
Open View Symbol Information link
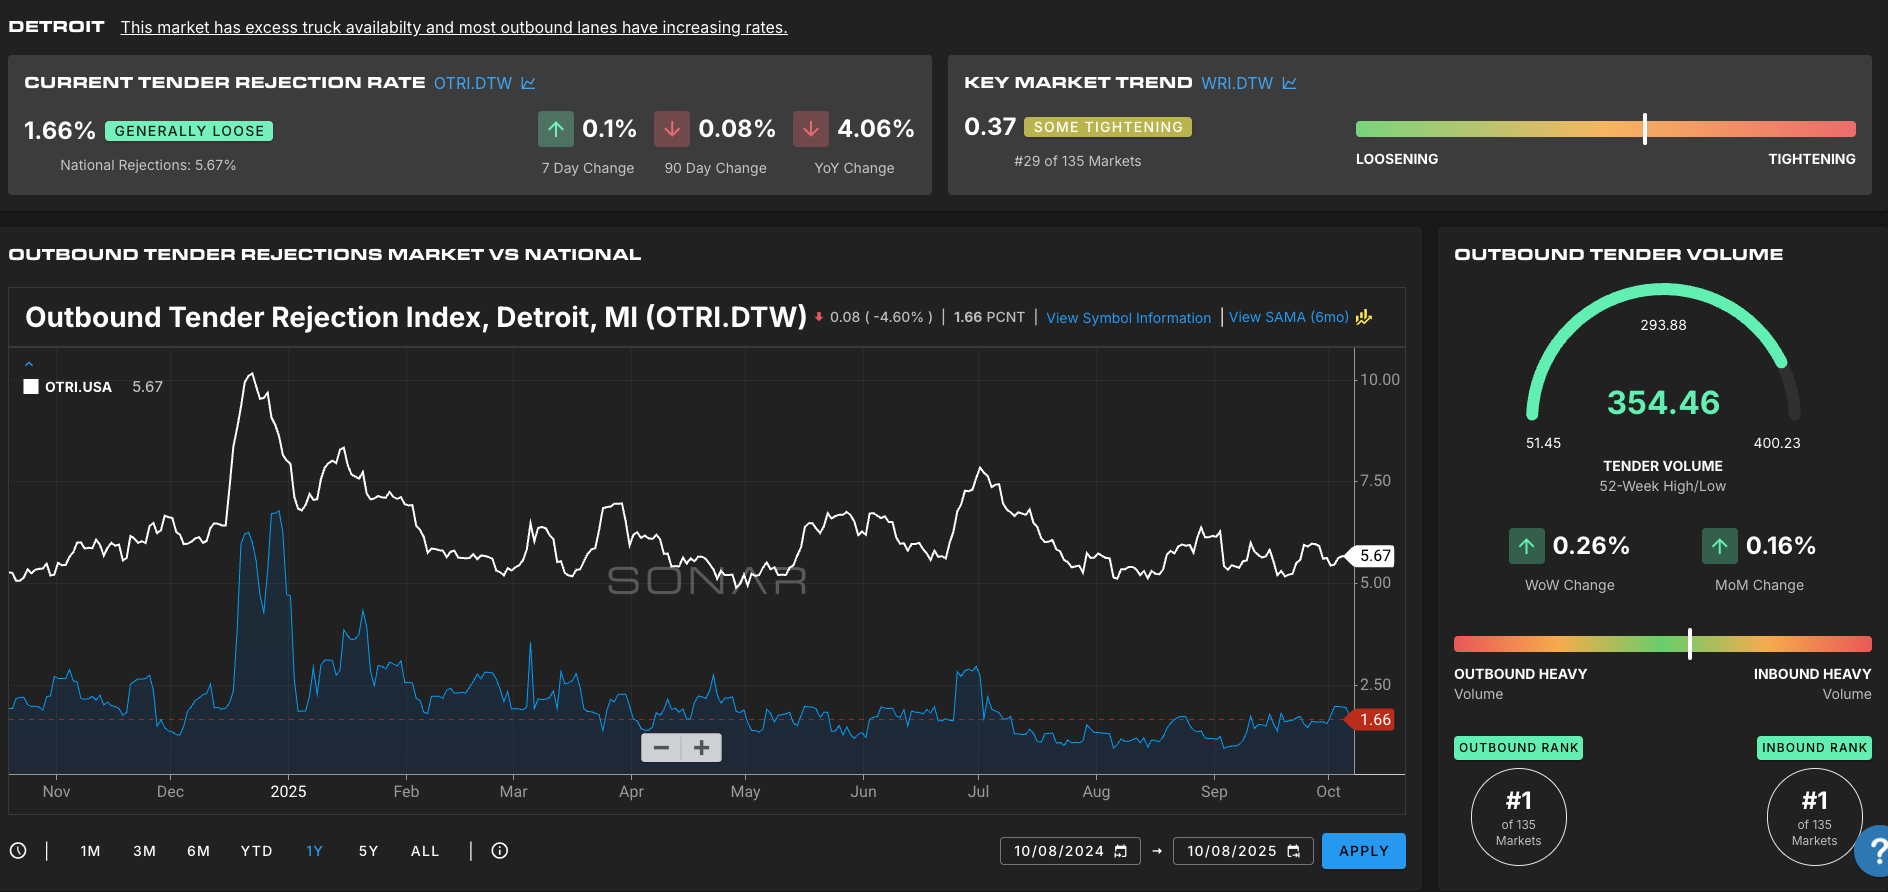point(1128,318)
